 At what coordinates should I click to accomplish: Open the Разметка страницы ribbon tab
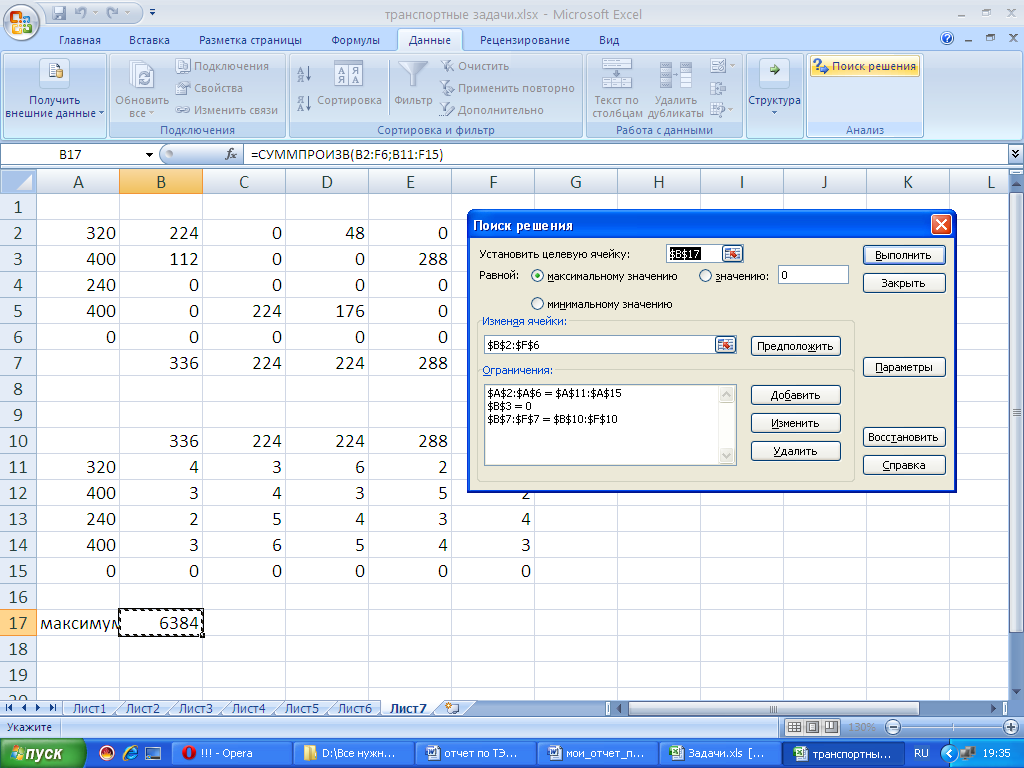click(x=250, y=40)
